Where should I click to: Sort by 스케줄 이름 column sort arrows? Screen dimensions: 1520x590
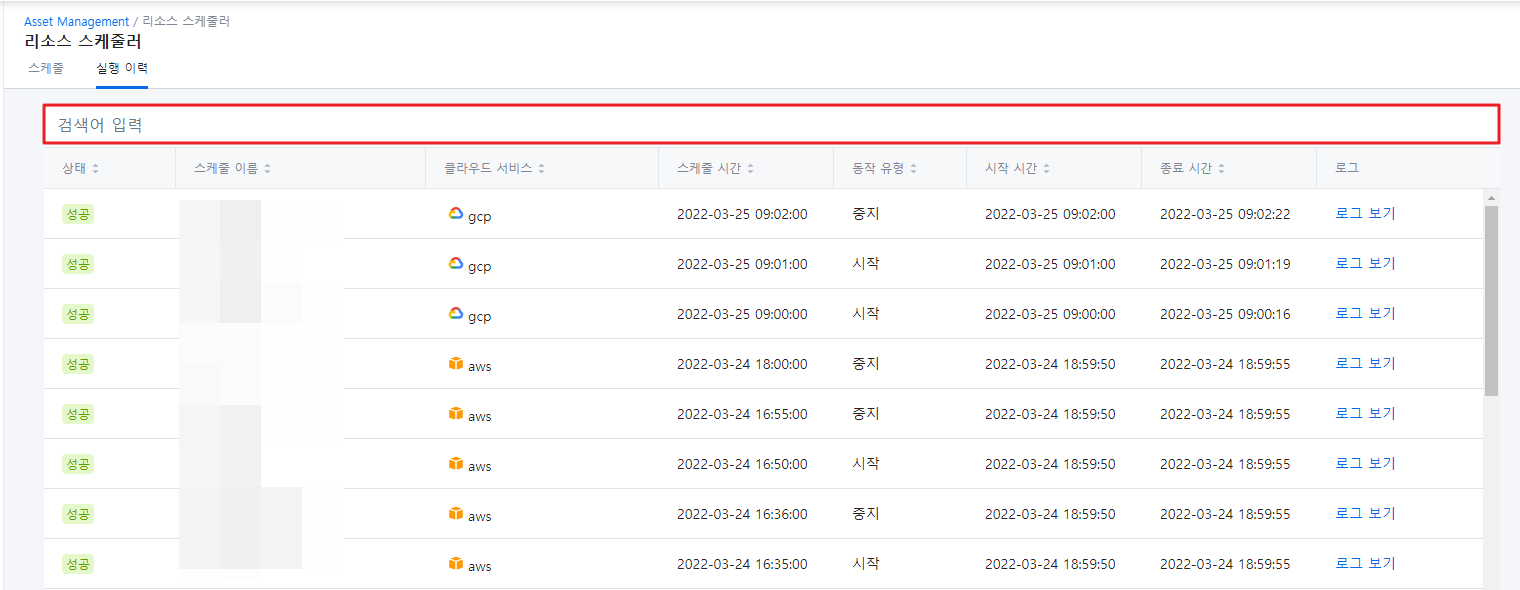268,169
